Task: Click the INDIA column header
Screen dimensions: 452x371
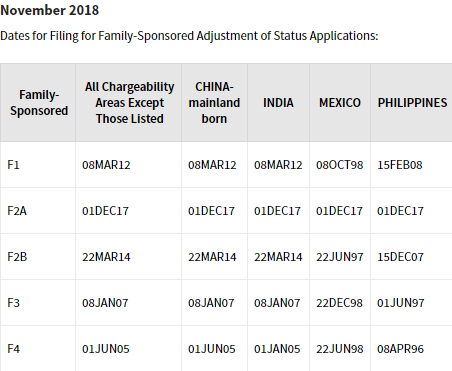Action: (278, 103)
